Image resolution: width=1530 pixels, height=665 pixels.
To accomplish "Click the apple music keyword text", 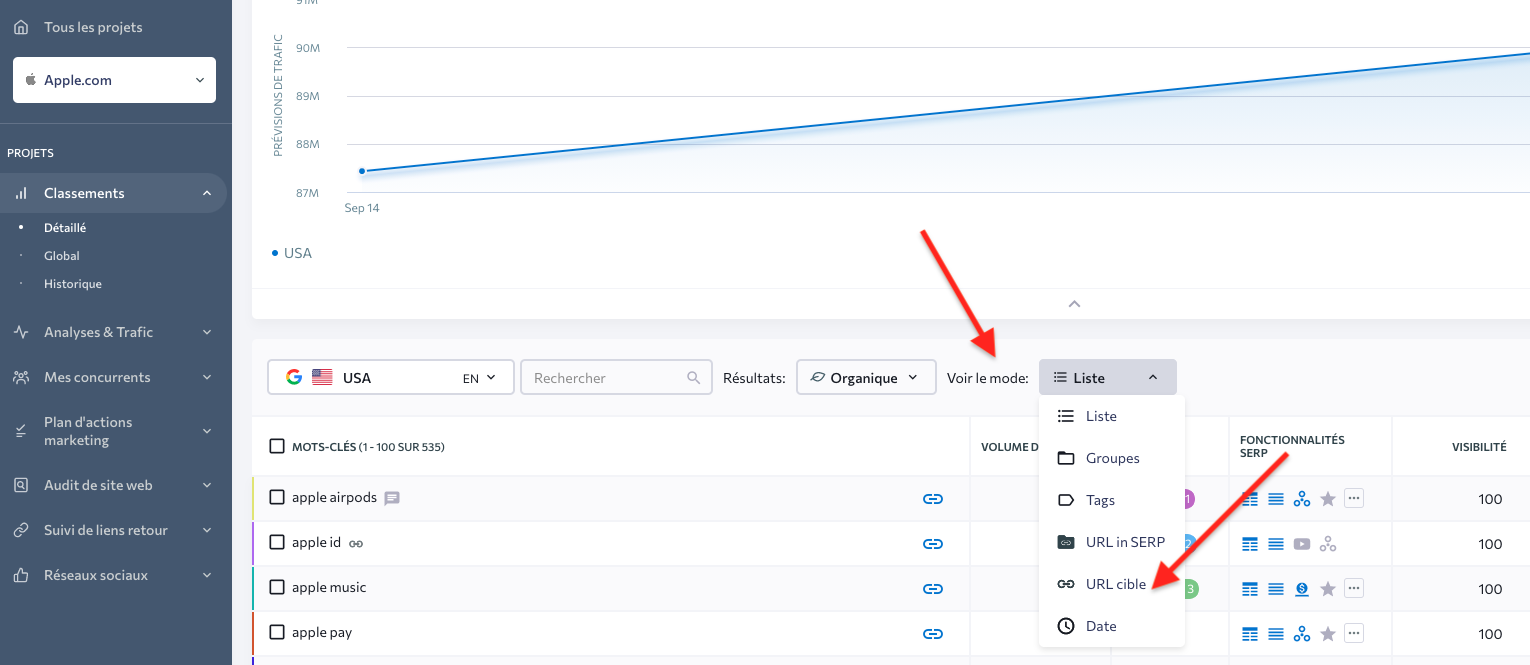I will point(329,587).
